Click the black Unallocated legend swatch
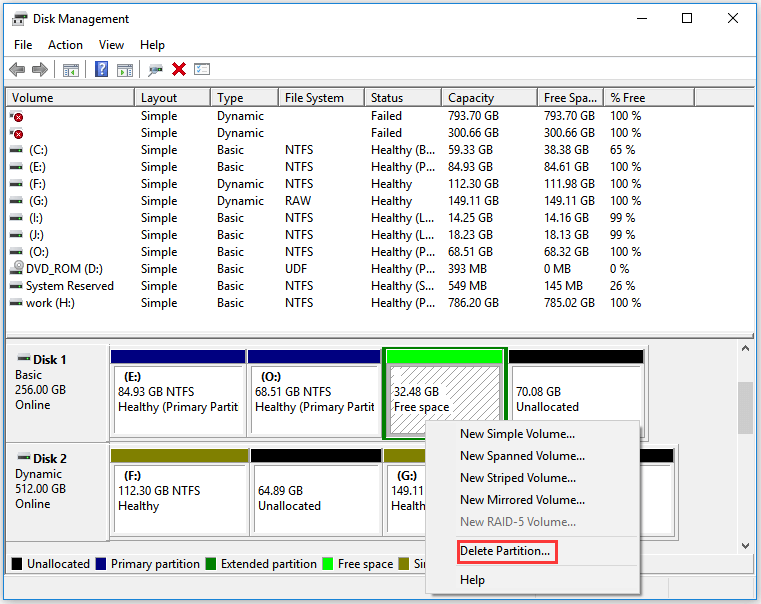The width and height of the screenshot is (761, 604). click(17, 564)
